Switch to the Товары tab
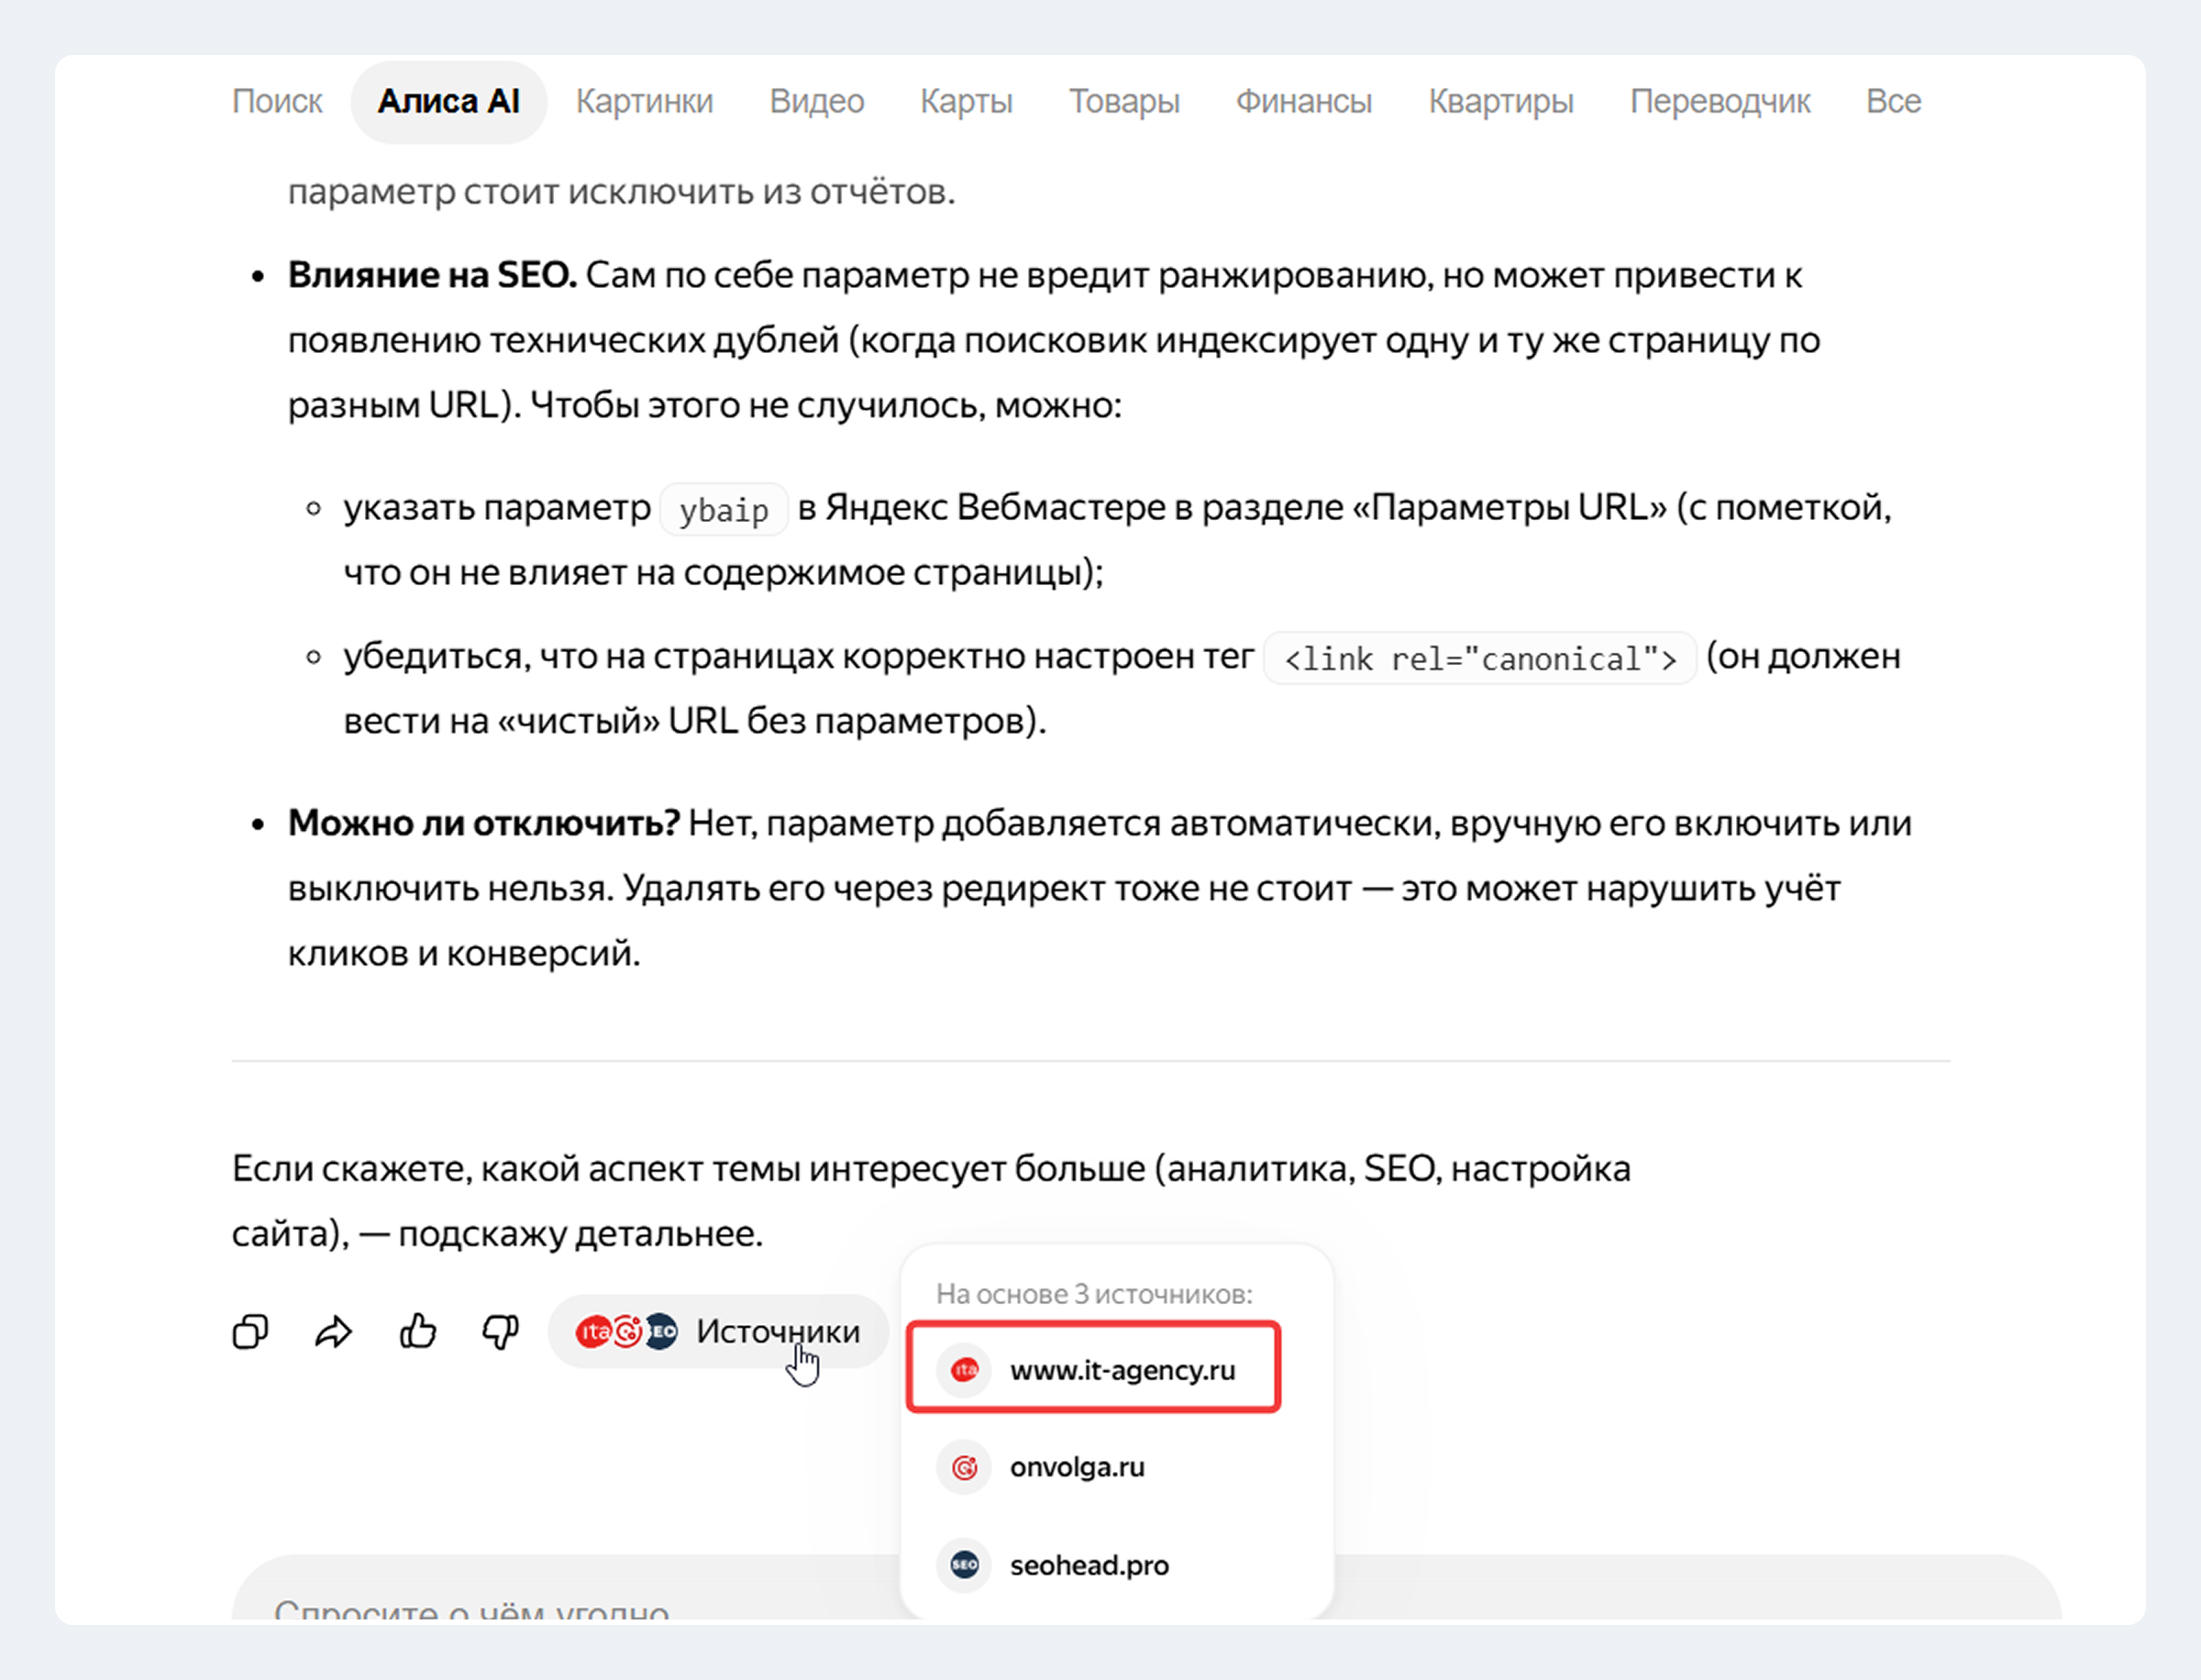The height and width of the screenshot is (1680, 2201). pos(1124,101)
